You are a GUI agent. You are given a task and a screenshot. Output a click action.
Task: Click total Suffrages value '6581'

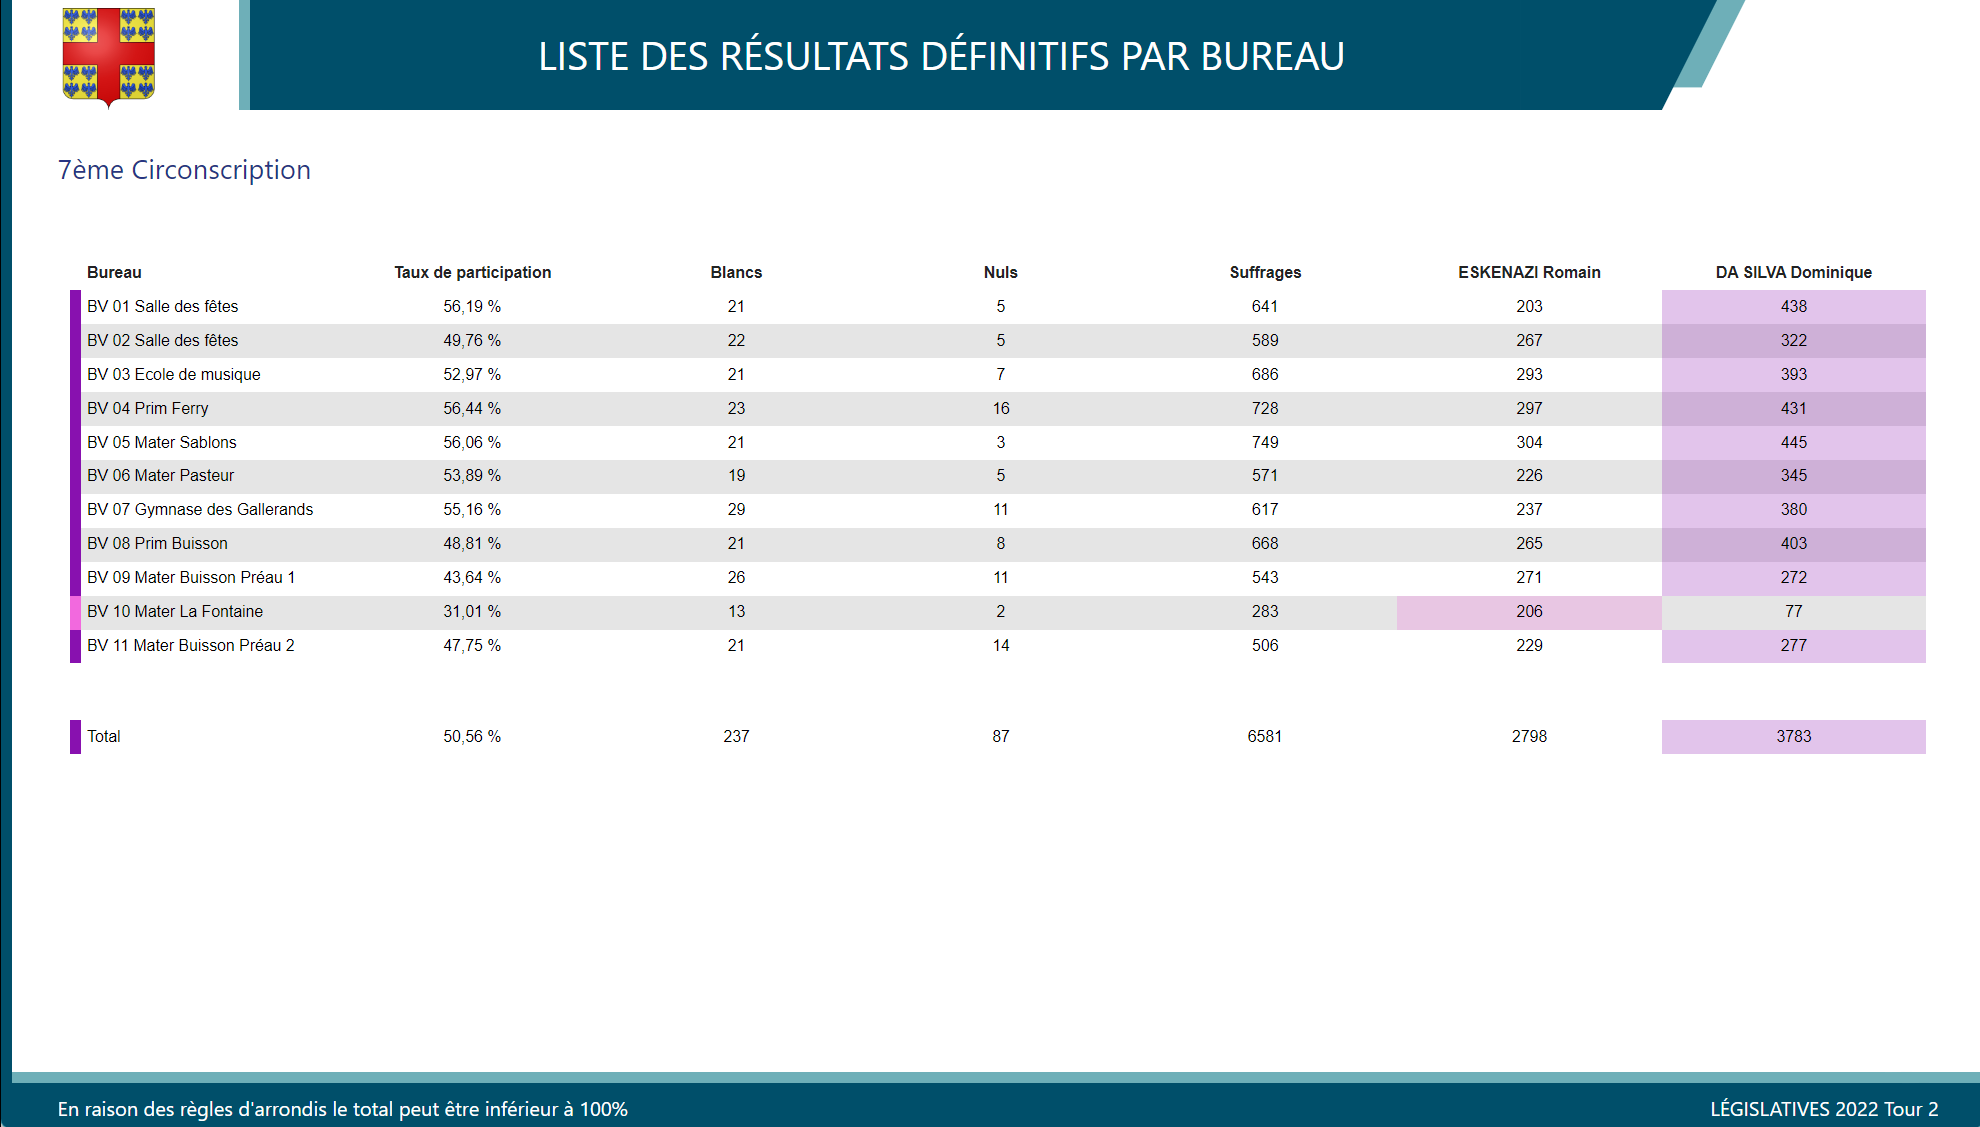point(1265,737)
